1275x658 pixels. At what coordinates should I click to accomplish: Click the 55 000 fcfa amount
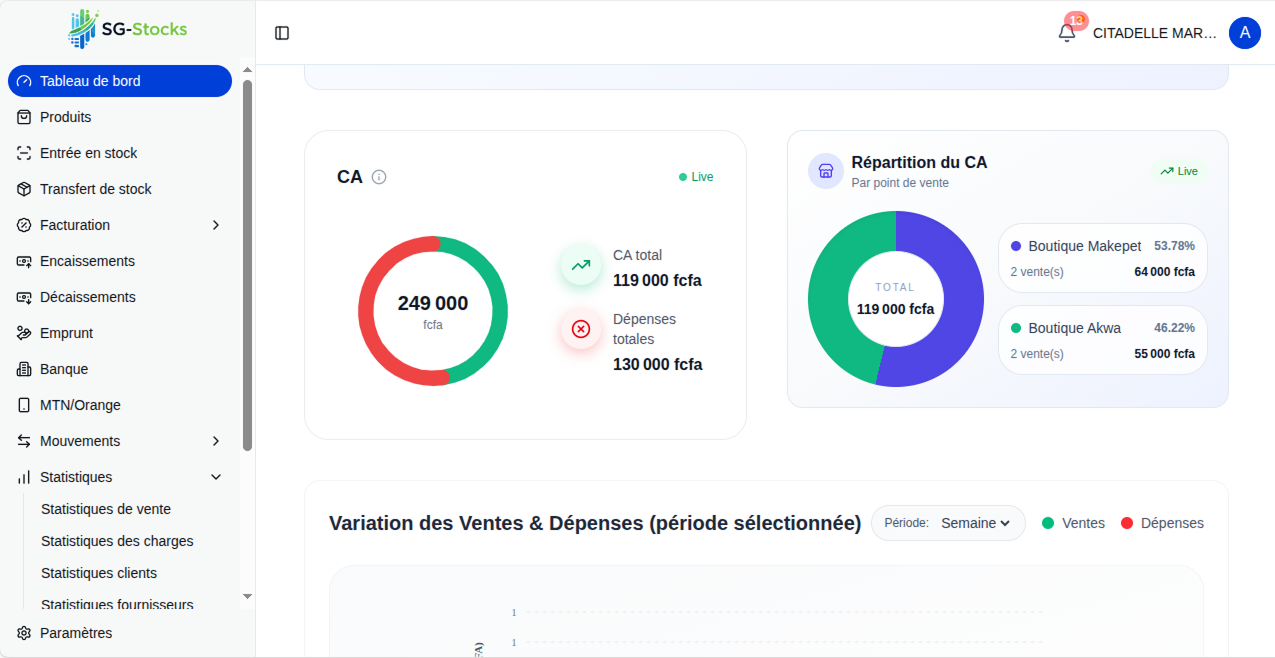(x=1164, y=354)
